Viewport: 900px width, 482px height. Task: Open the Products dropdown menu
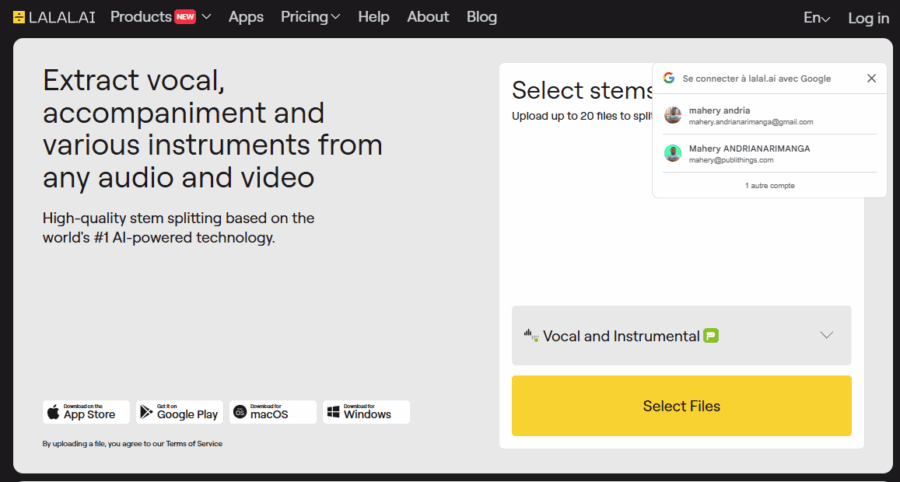(160, 17)
